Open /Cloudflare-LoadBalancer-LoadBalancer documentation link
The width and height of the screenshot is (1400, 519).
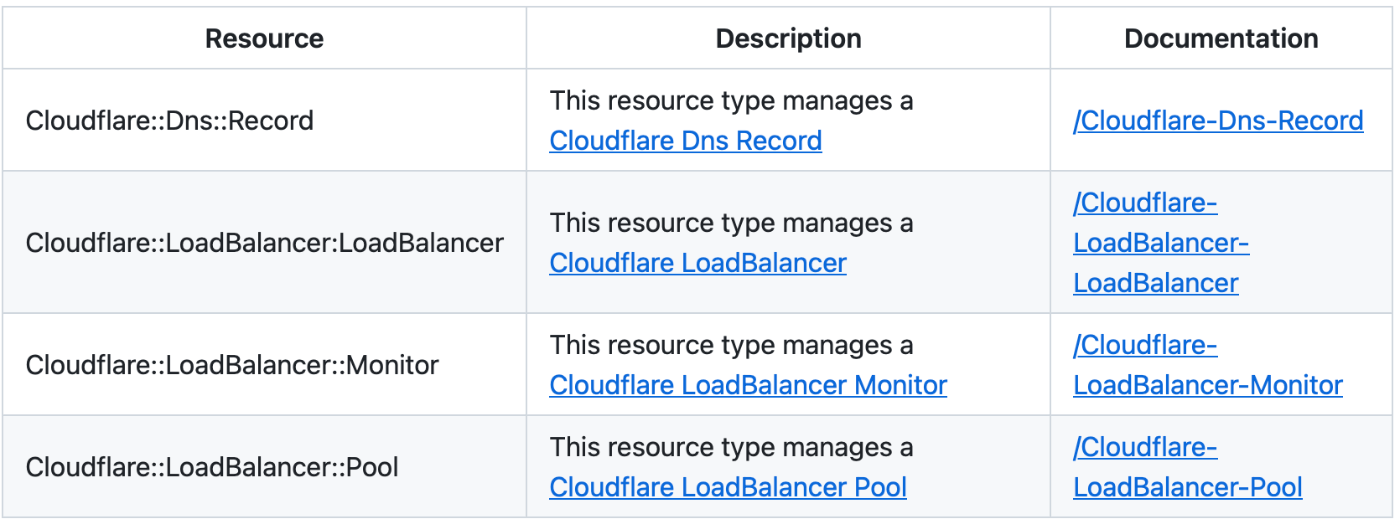pyautogui.click(x=1160, y=243)
